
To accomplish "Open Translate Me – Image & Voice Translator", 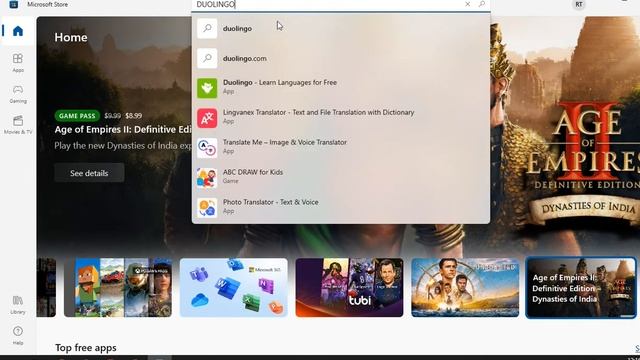I will pyautogui.click(x=341, y=147).
